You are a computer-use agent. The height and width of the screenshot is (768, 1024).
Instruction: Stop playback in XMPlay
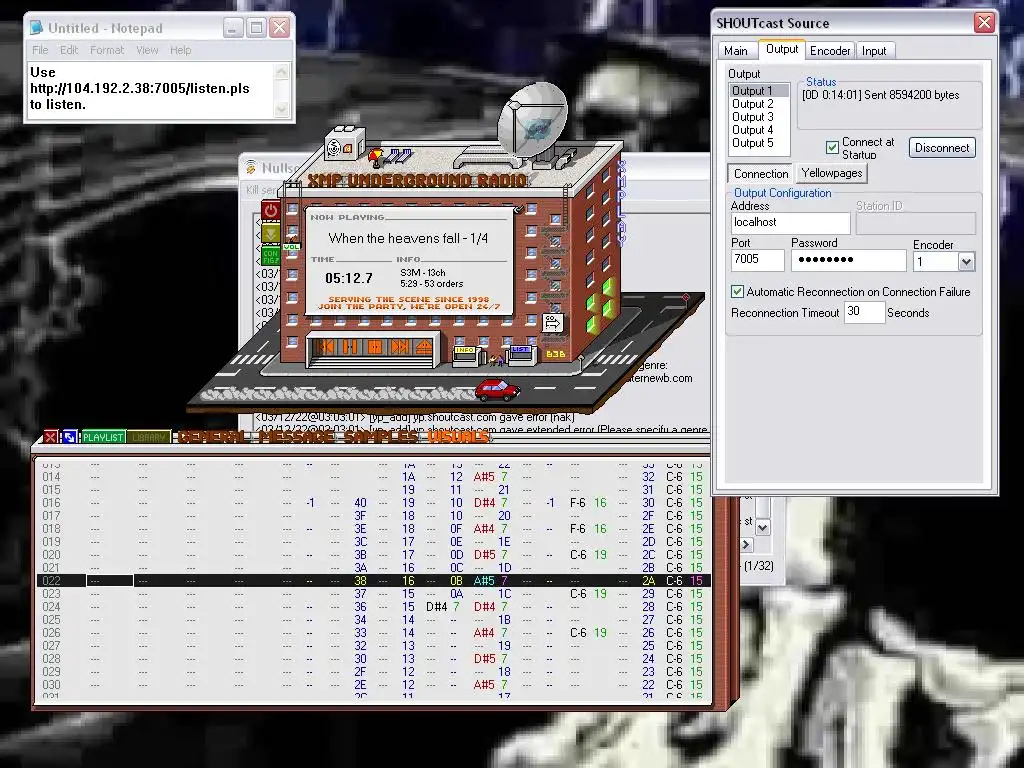[x=375, y=347]
